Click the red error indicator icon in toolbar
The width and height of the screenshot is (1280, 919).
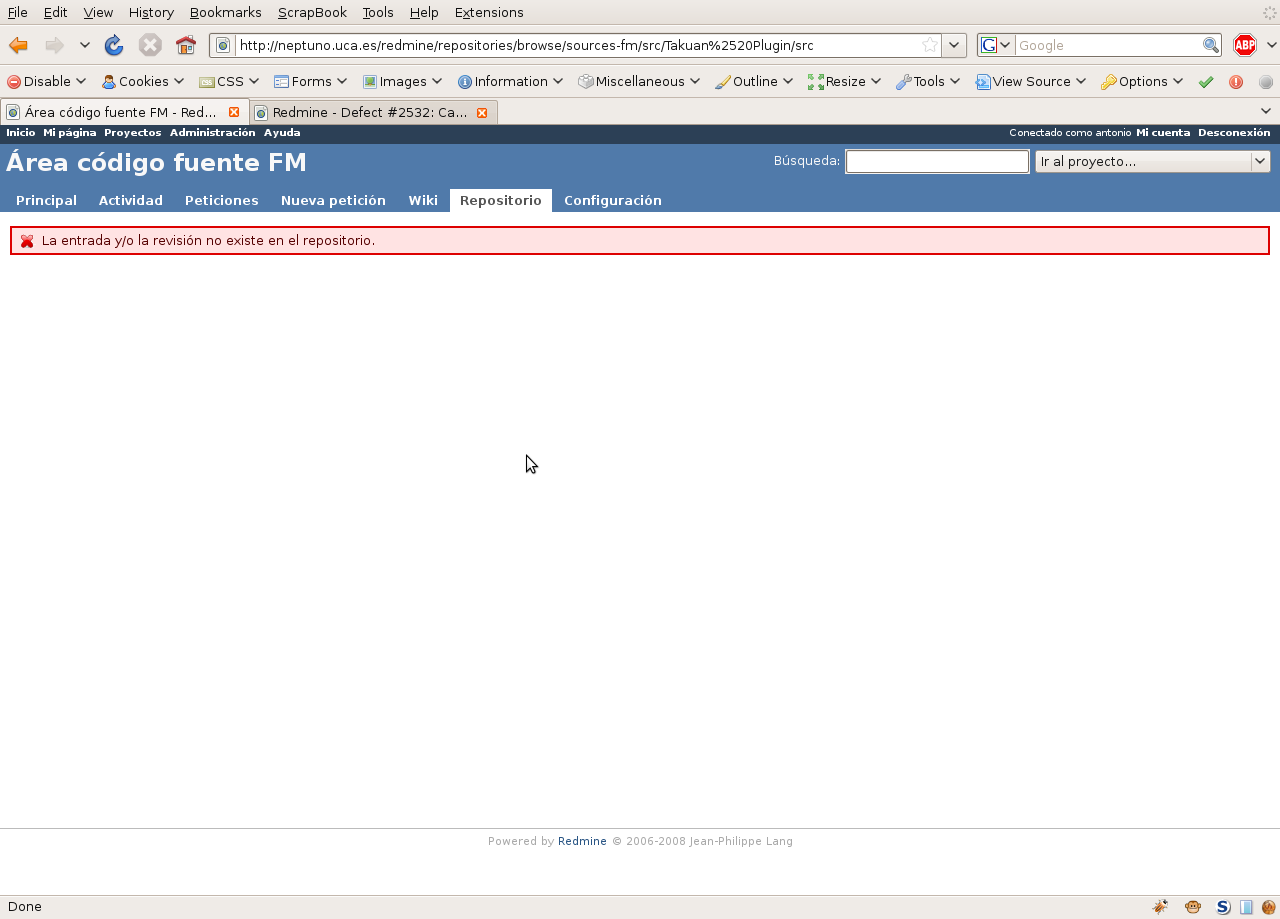tap(1236, 82)
